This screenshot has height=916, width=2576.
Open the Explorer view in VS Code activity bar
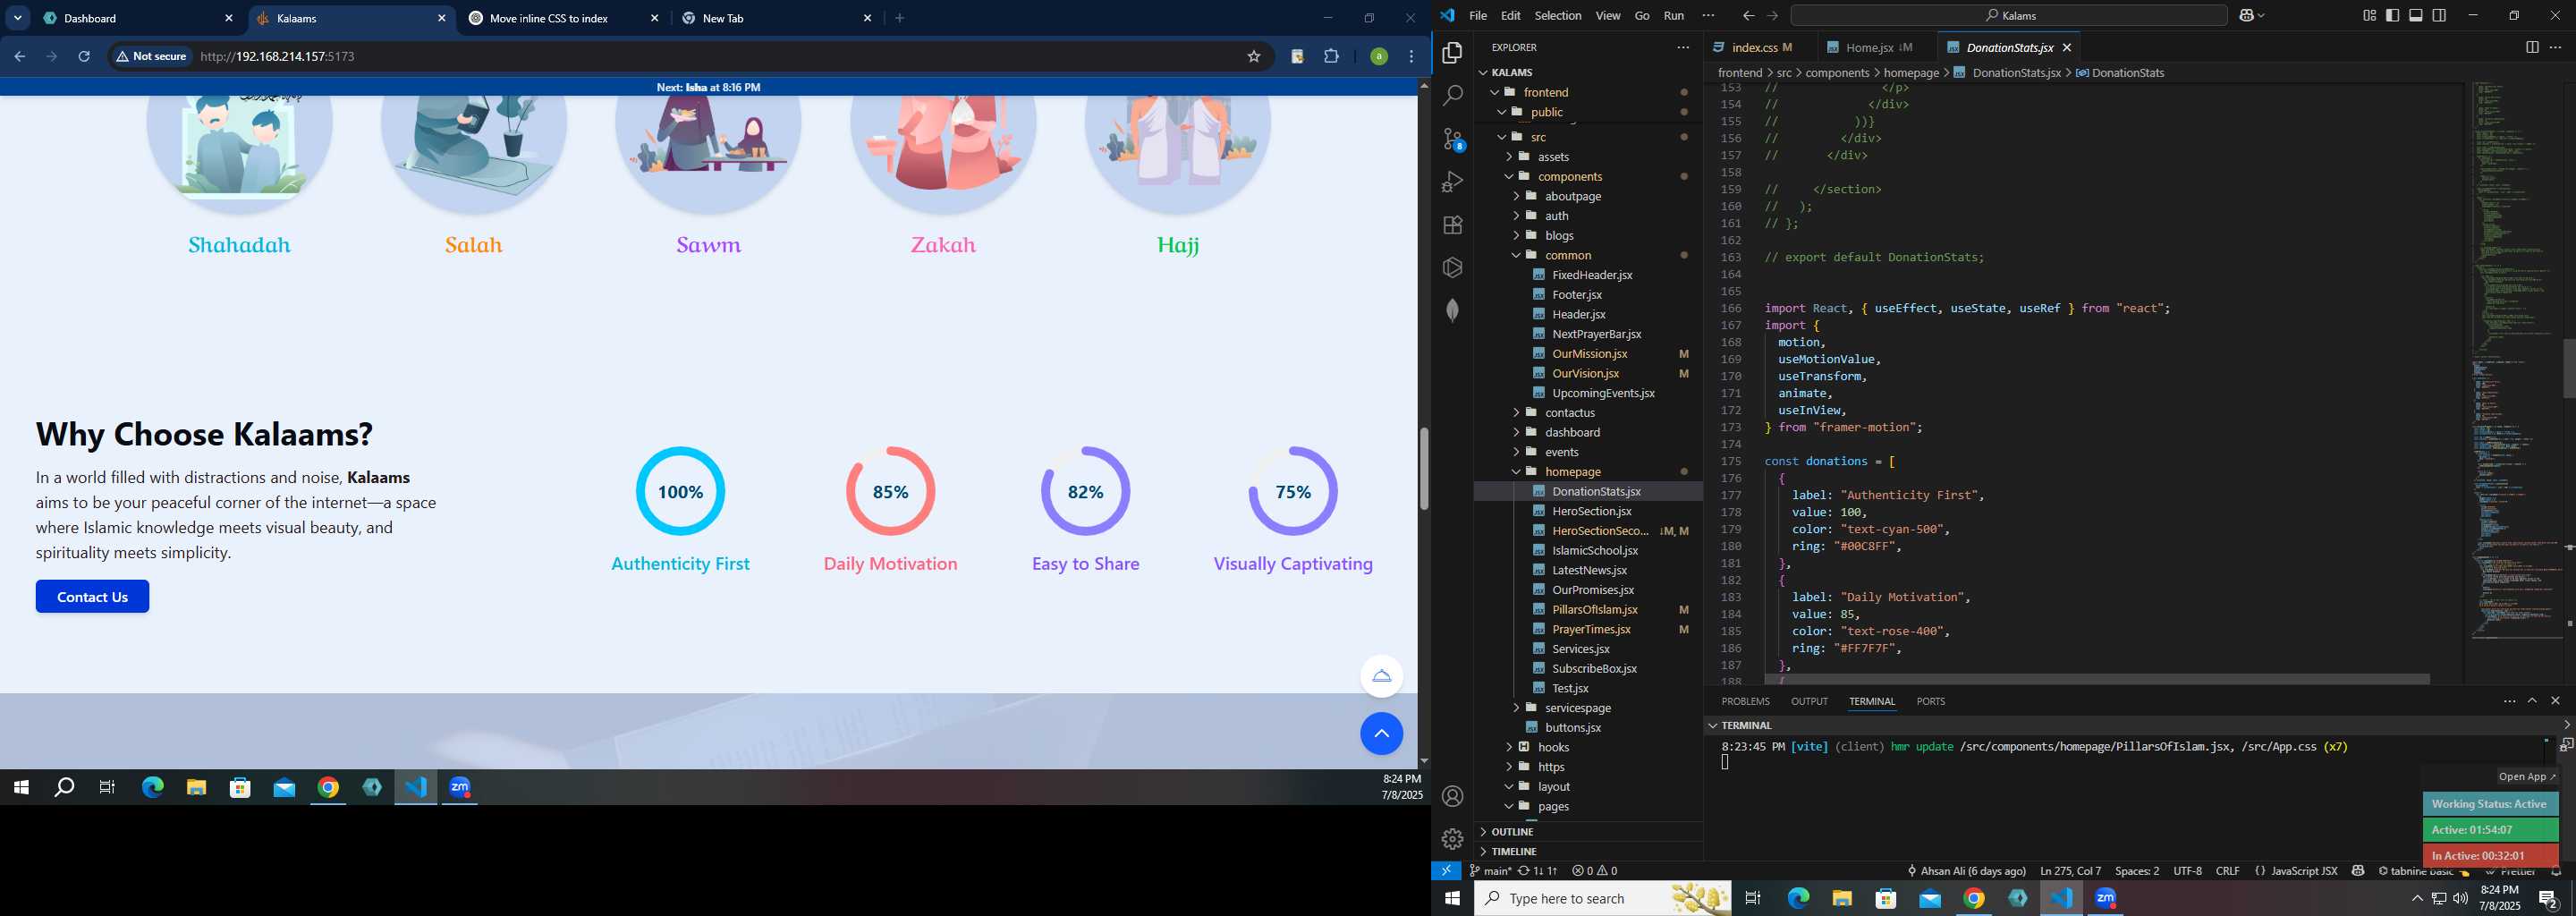tap(1453, 53)
